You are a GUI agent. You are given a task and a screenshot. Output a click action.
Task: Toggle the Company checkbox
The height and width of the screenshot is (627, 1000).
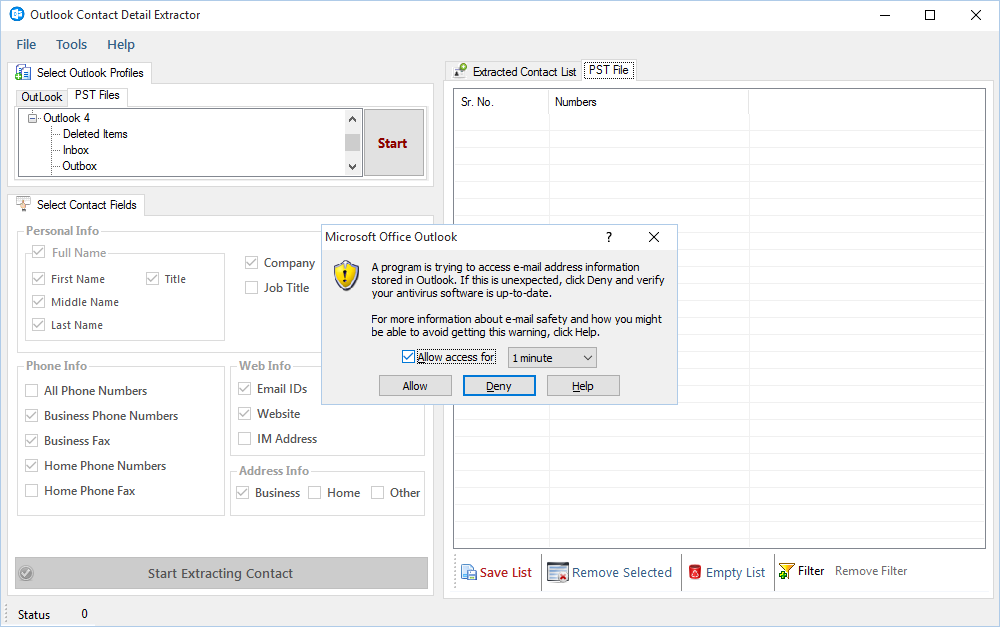tap(251, 263)
